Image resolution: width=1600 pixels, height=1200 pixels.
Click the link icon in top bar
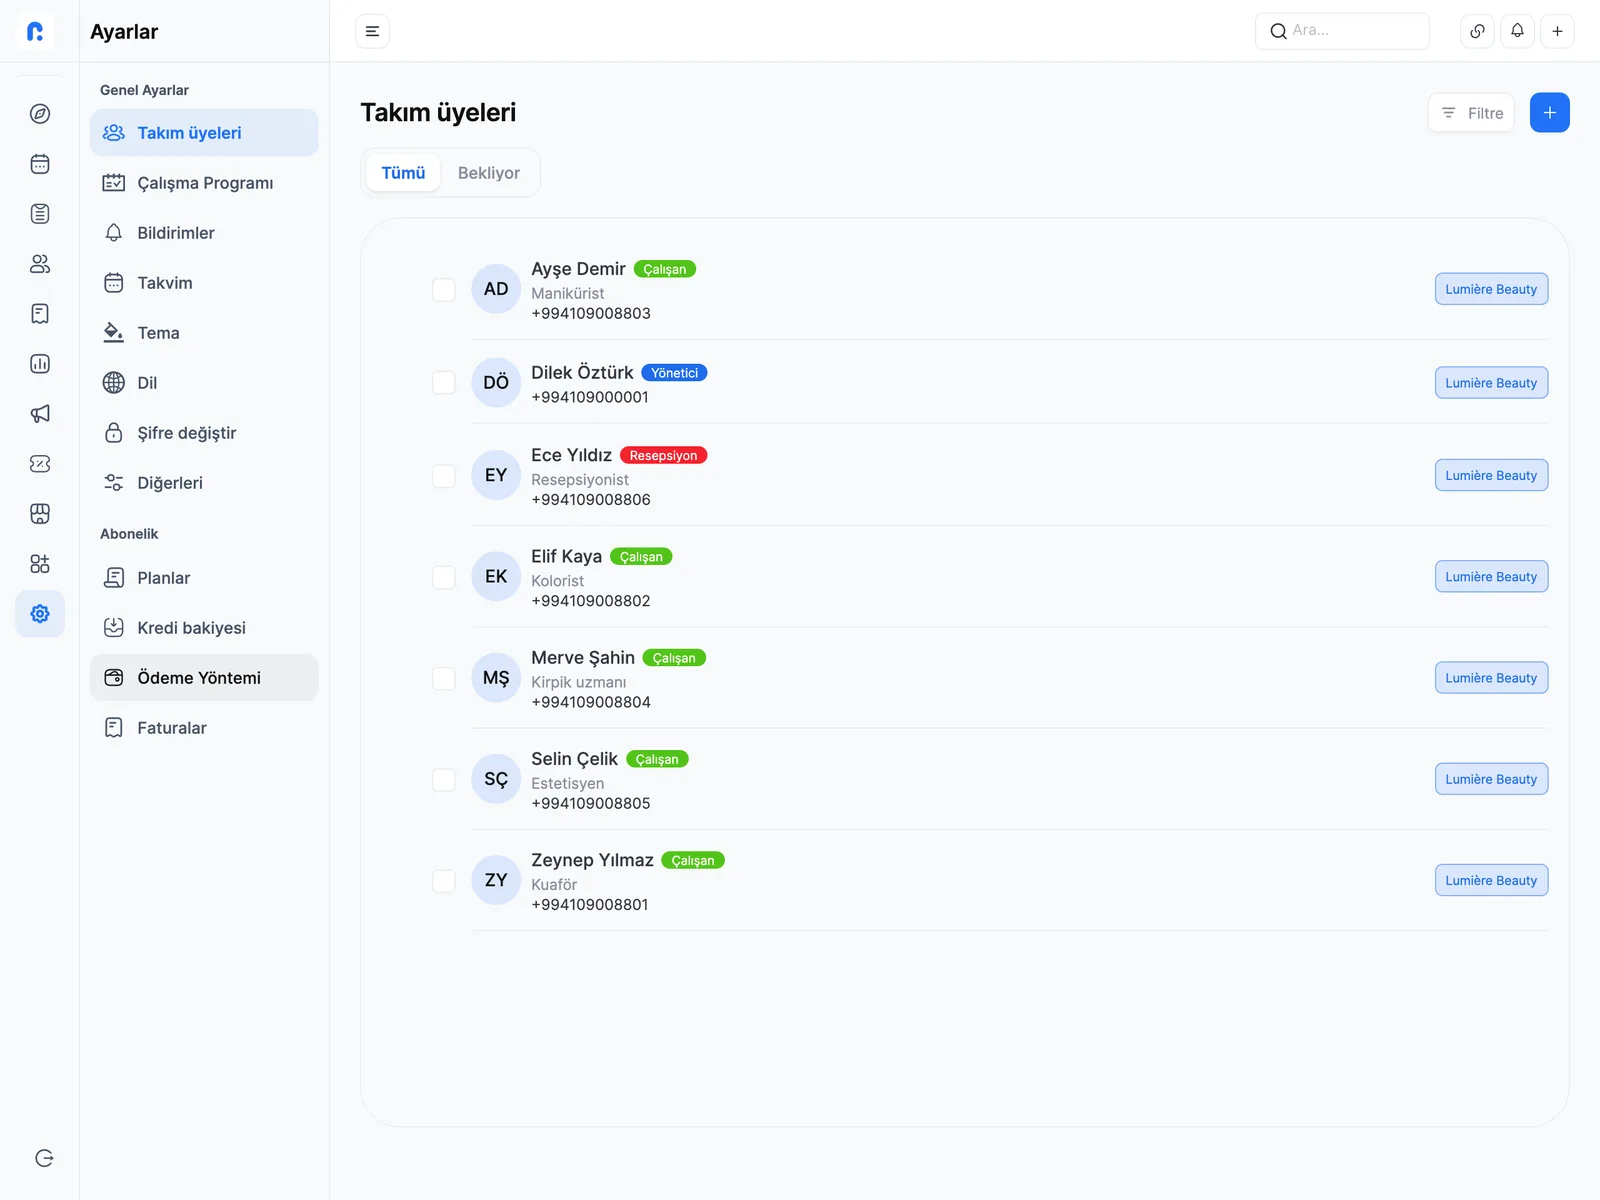click(1477, 31)
